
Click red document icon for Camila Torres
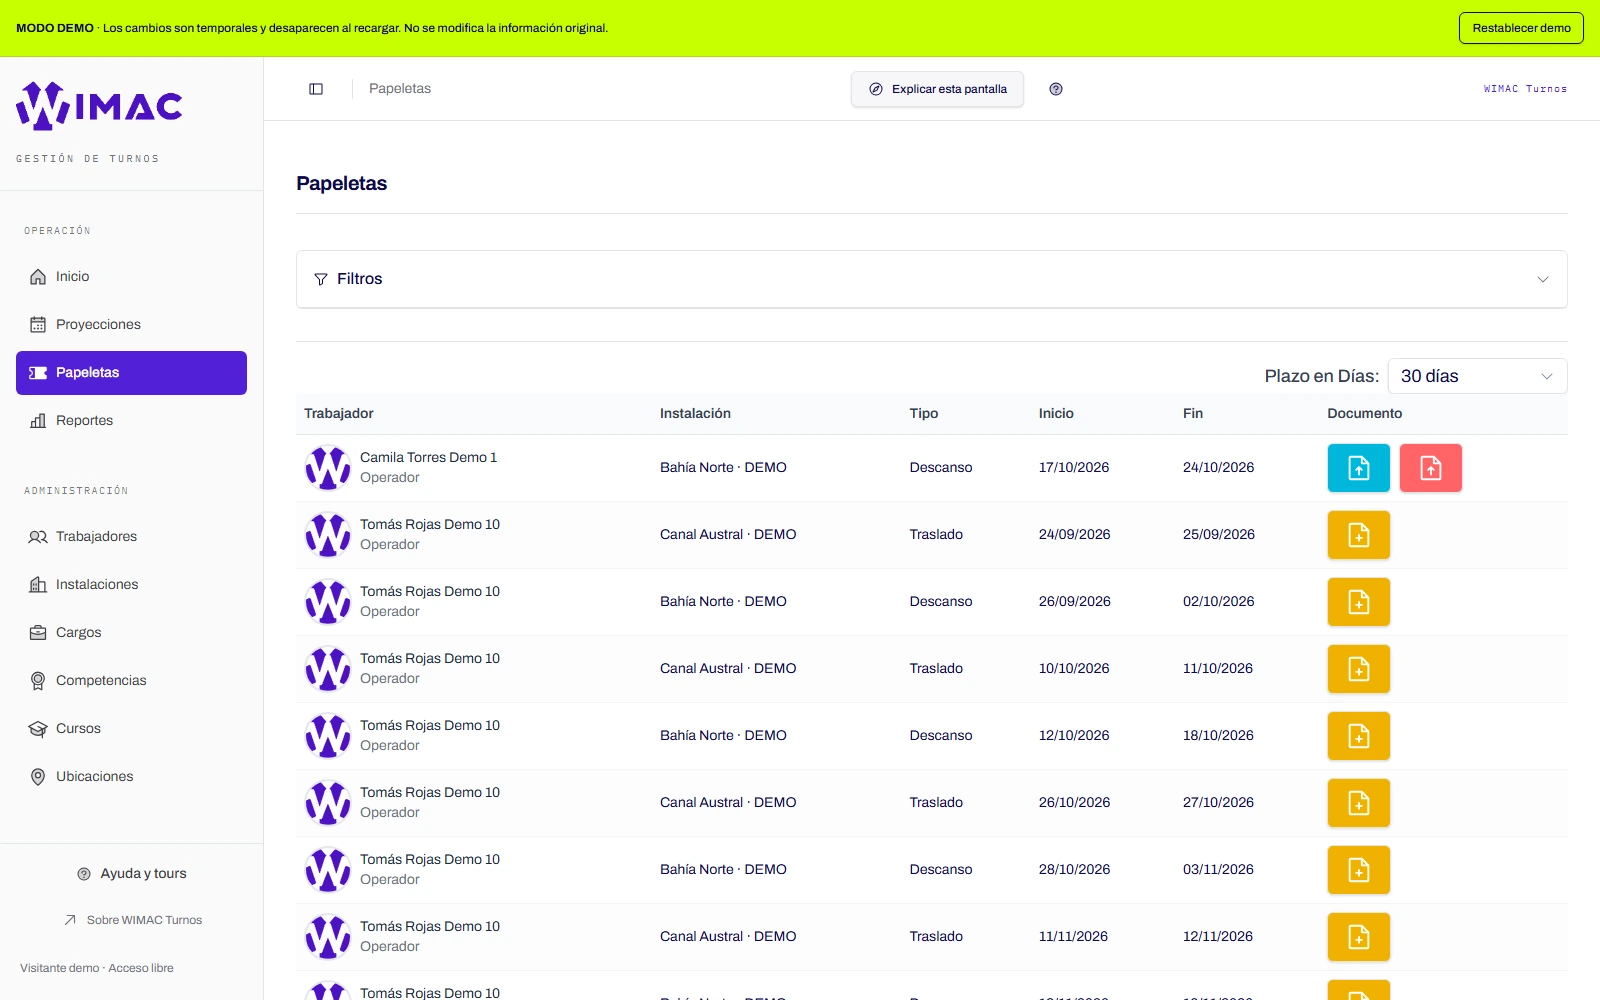pos(1431,468)
